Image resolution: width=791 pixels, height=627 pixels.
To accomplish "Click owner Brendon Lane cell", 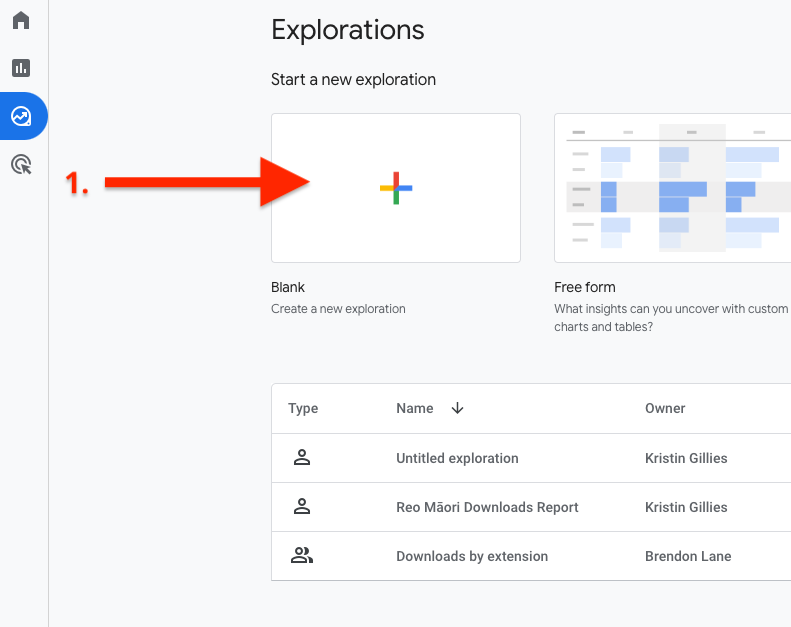I will point(688,556).
